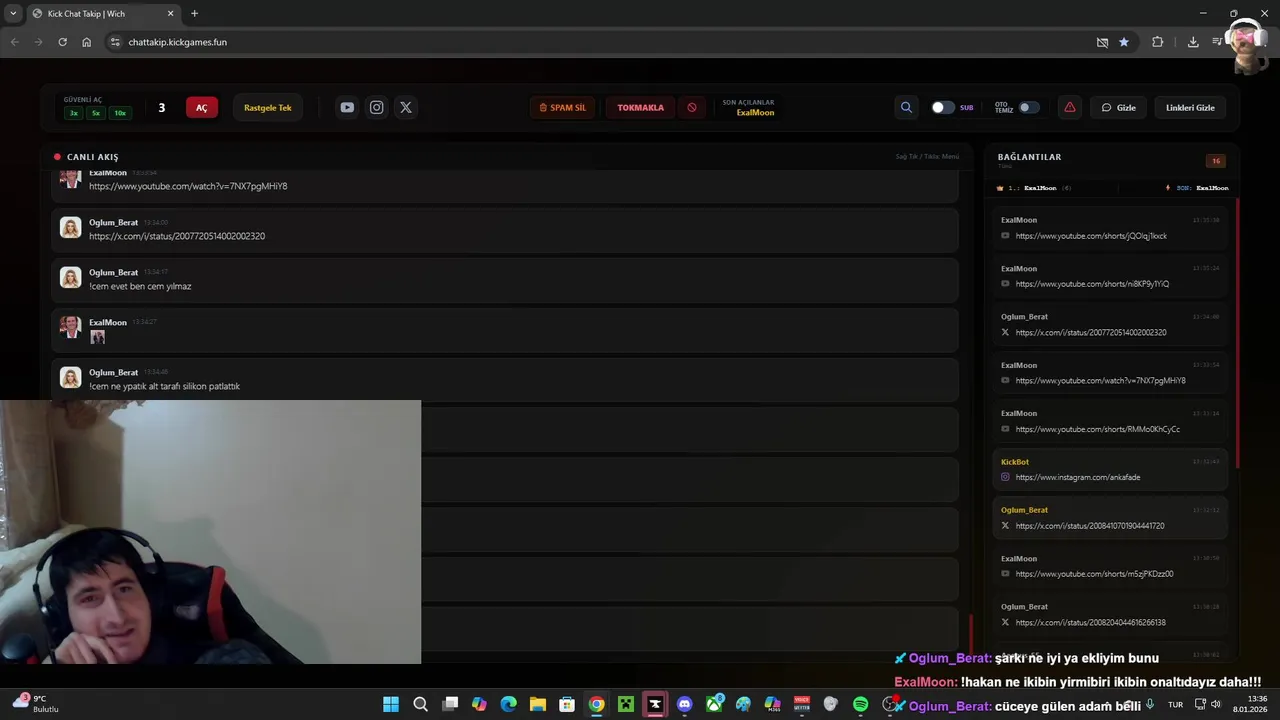Click X icon beside status/2008410701904441720 link
The image size is (1280, 720).
(x=1005, y=525)
